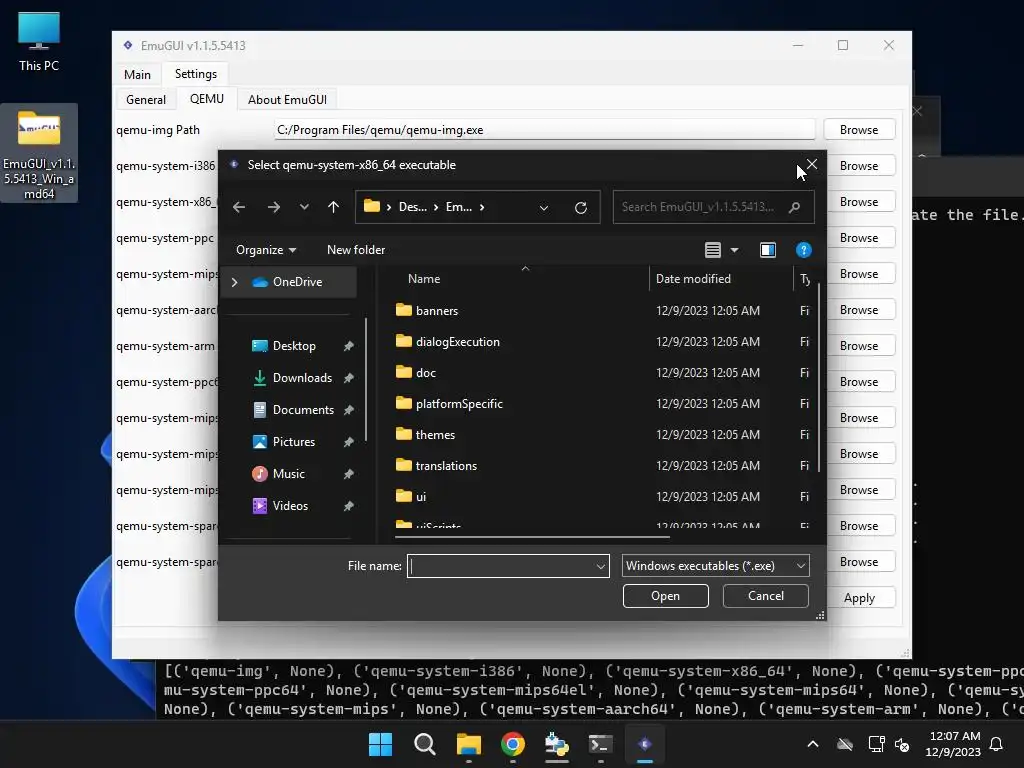Open taskbar Search
The height and width of the screenshot is (768, 1024).
424,744
